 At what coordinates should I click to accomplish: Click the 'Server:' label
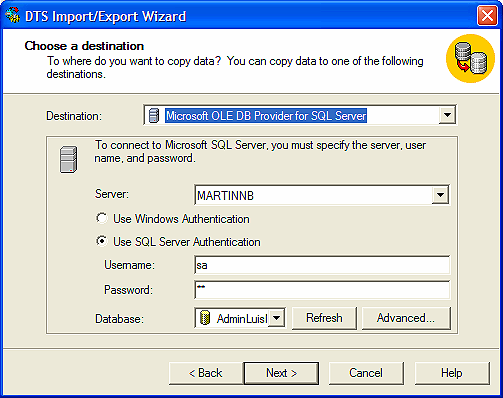pos(112,194)
